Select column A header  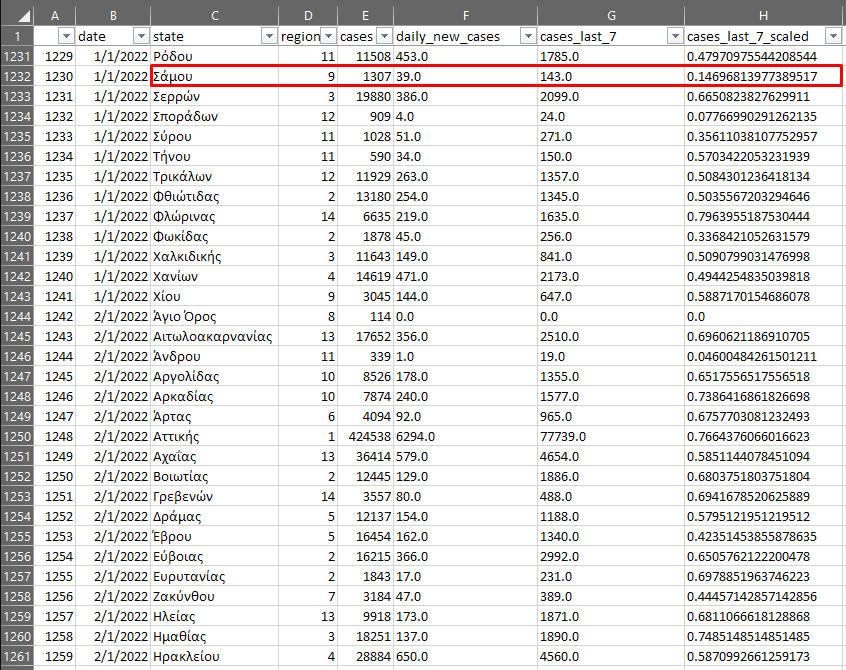click(54, 16)
